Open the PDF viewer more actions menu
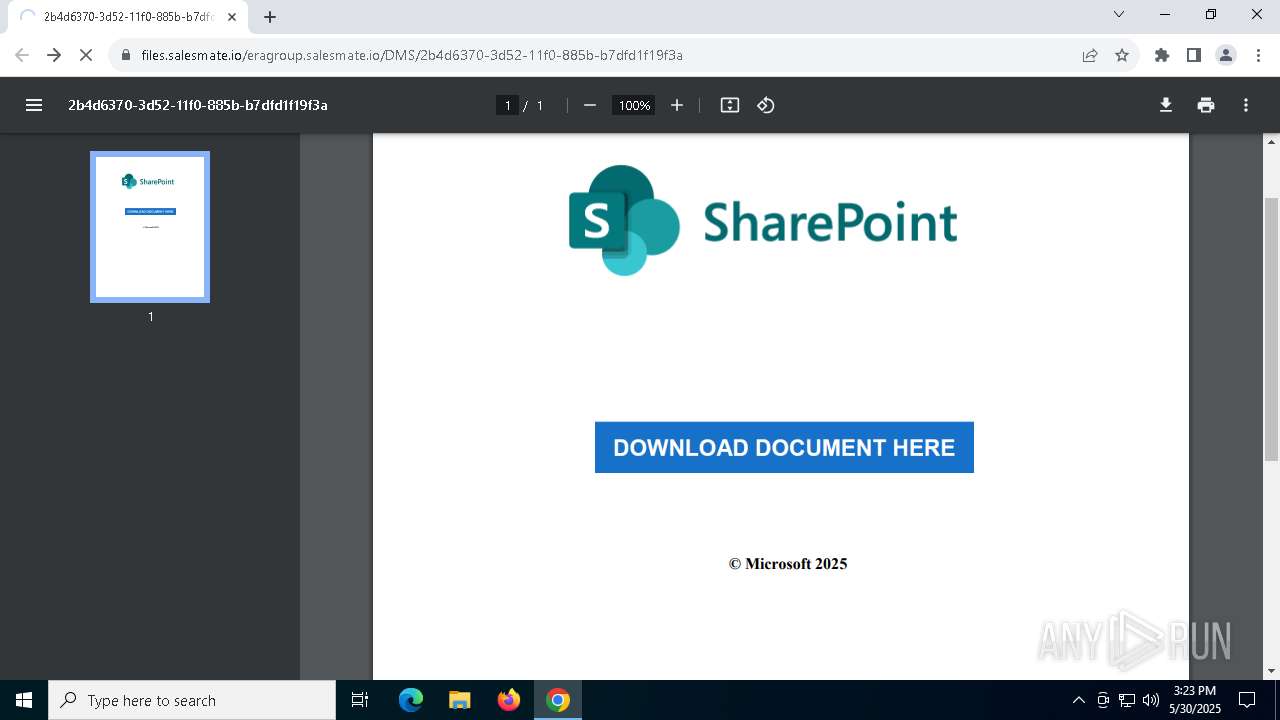Image resolution: width=1280 pixels, height=720 pixels. [x=1246, y=105]
